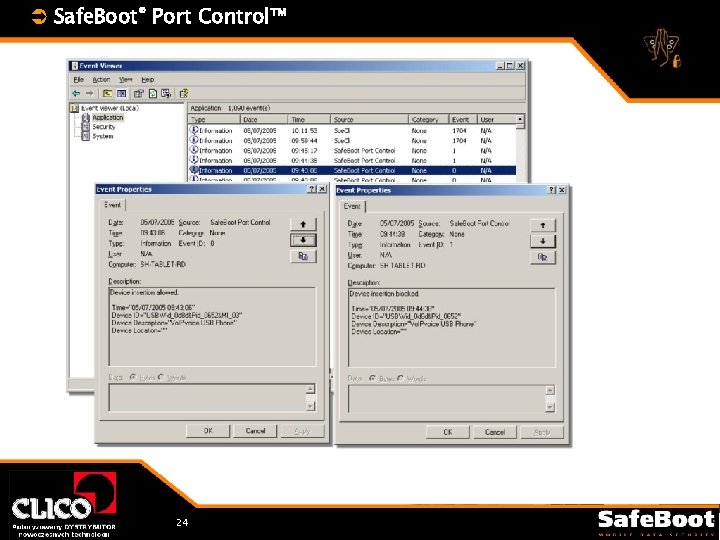Open Properties from the Event Viewer toolbar

click(x=138, y=93)
